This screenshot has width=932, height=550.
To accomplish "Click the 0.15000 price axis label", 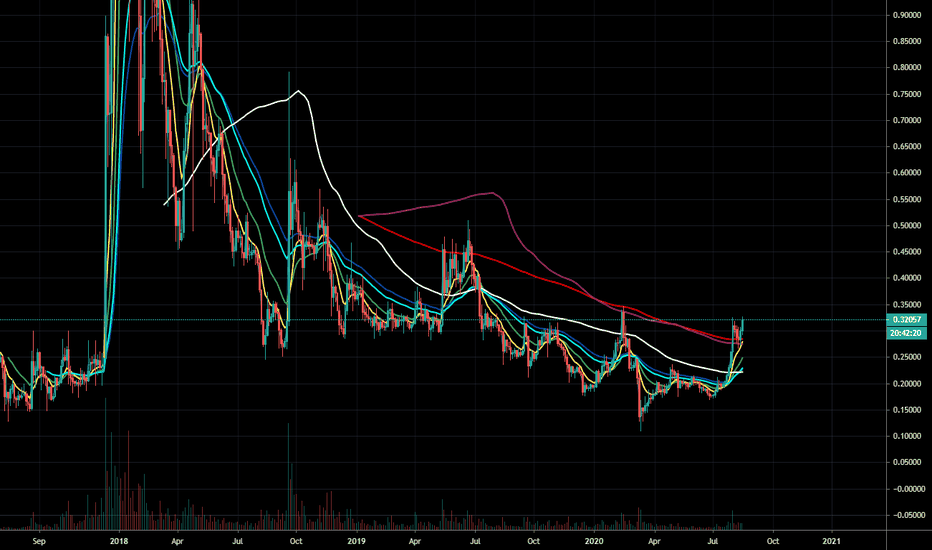I will point(908,410).
